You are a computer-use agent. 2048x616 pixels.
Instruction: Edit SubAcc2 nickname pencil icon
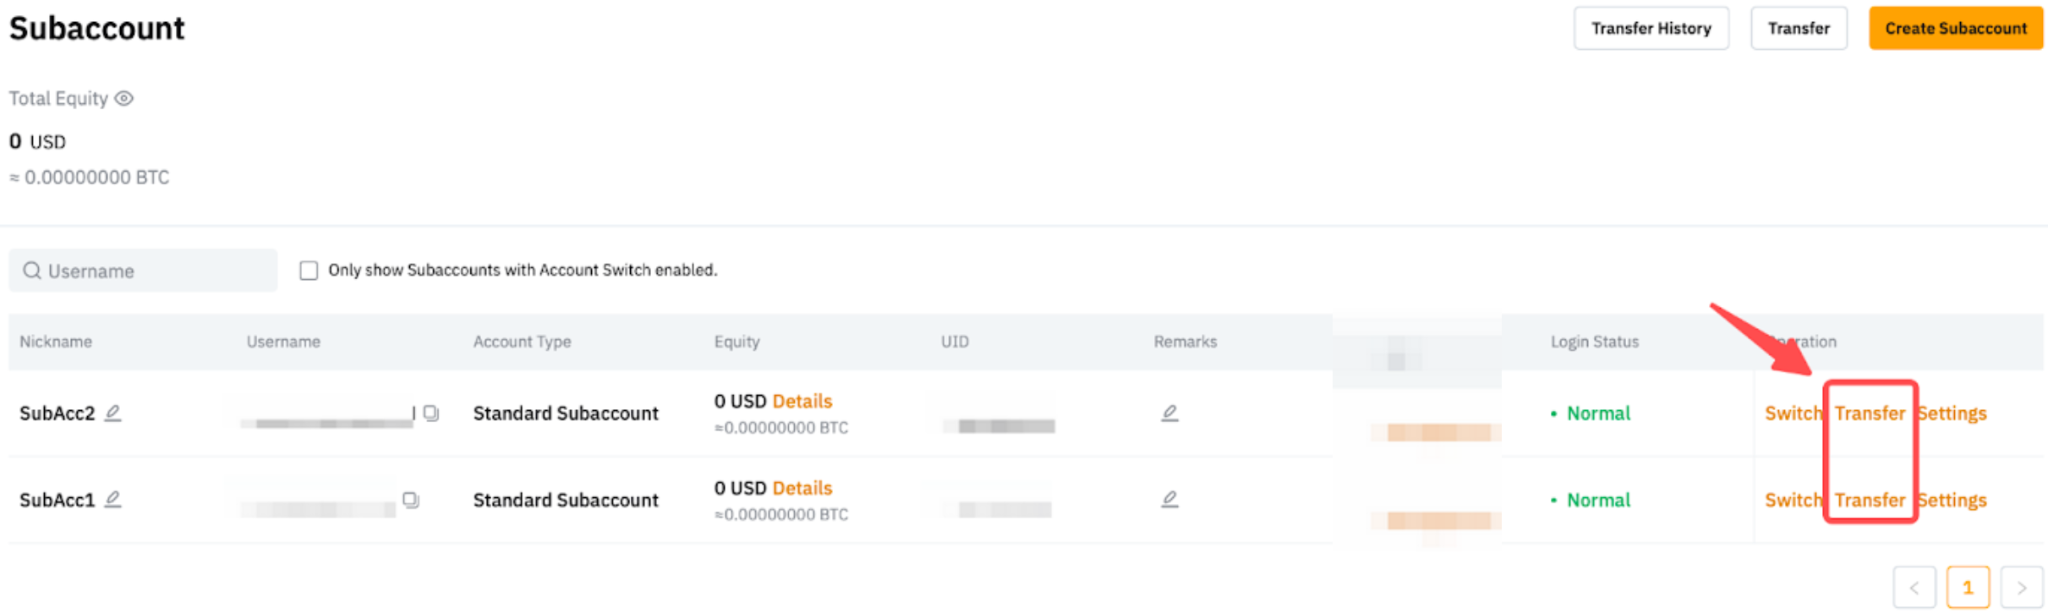coord(113,413)
